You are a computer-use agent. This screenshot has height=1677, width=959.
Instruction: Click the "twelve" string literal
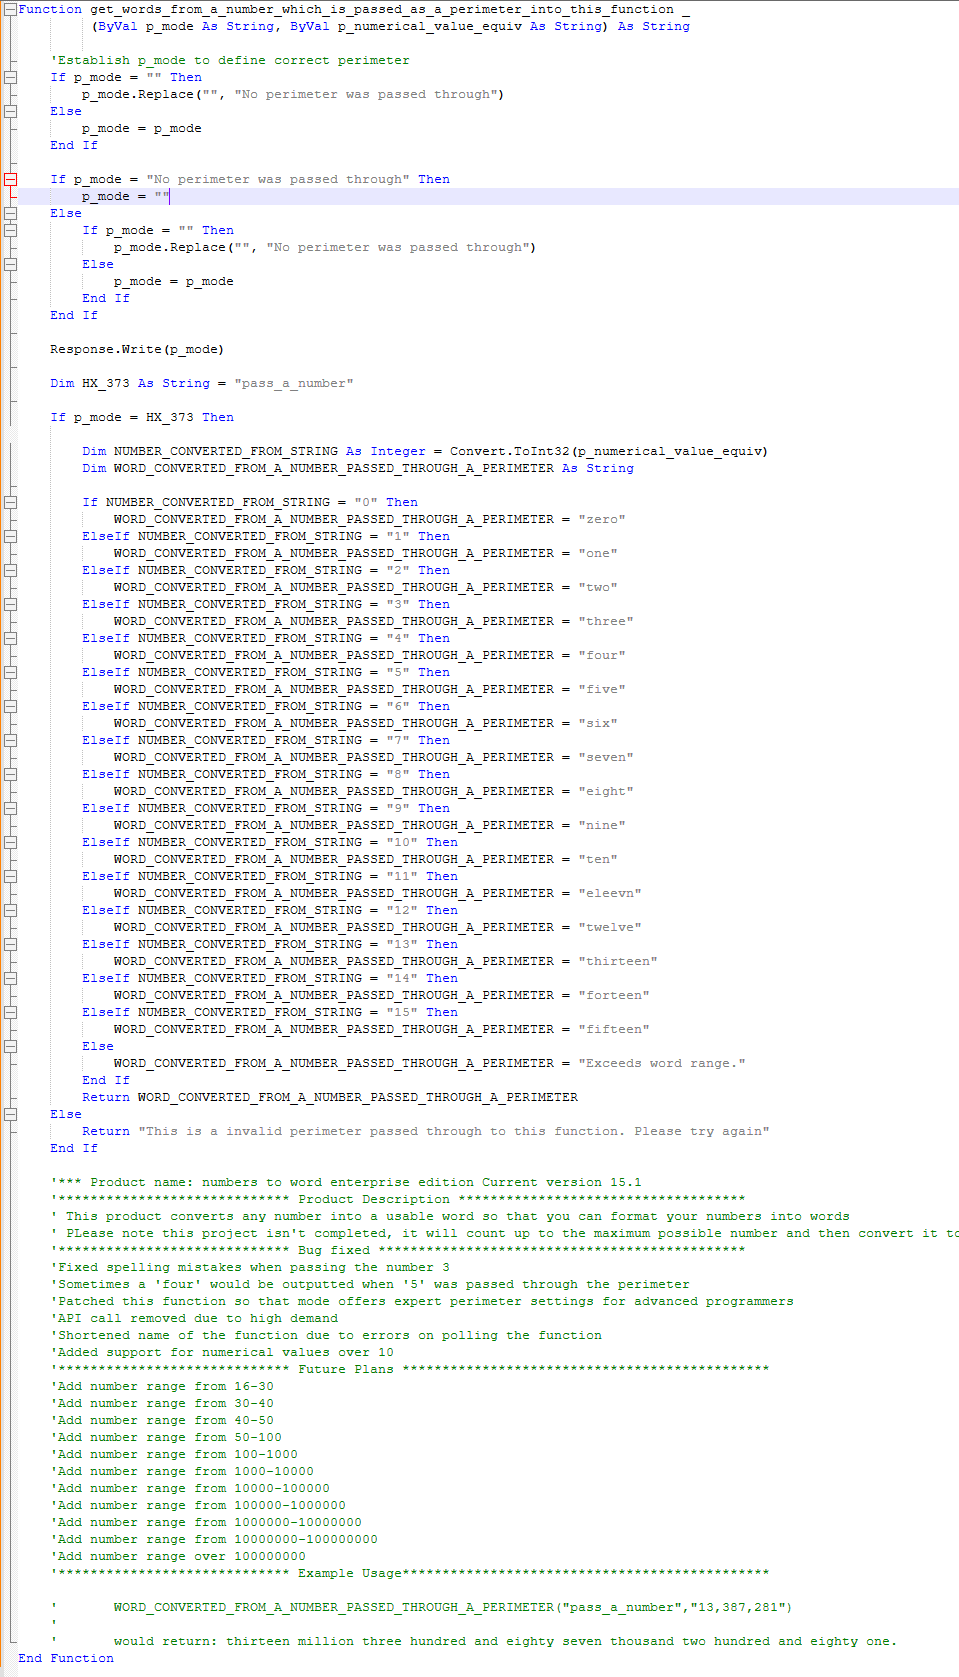(x=609, y=927)
